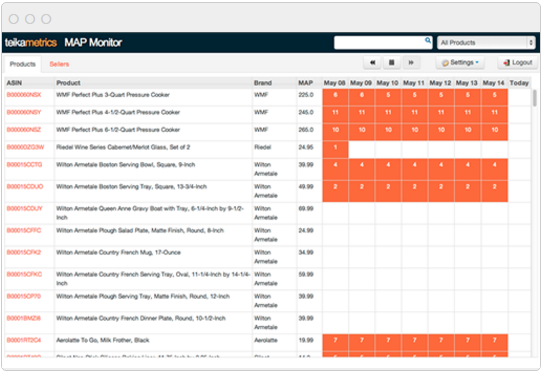Open the Riedel Wine glass ASIN link
The image size is (544, 373).
coord(25,147)
